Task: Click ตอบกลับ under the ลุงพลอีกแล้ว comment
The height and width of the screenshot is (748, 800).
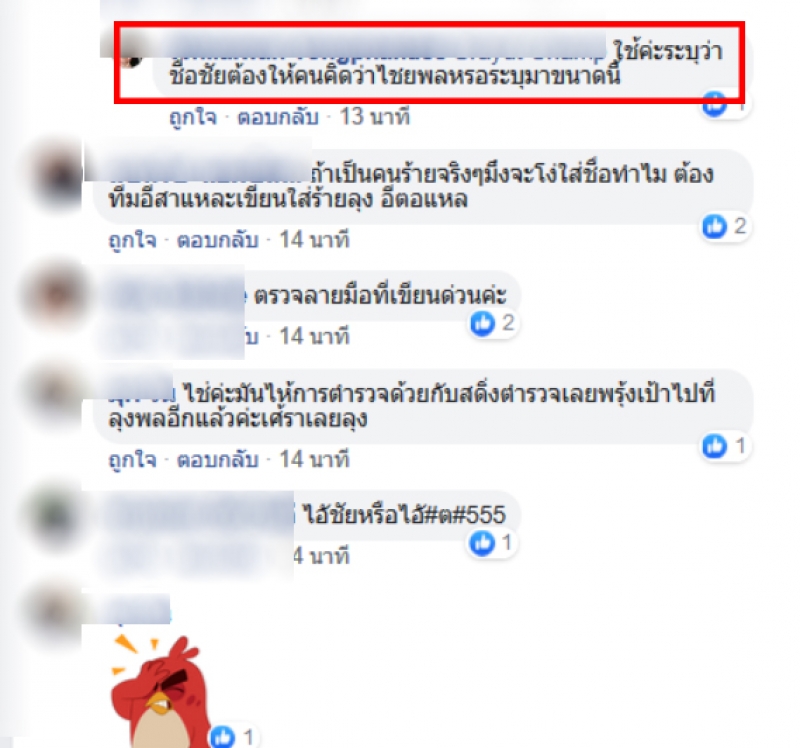Action: click(217, 460)
